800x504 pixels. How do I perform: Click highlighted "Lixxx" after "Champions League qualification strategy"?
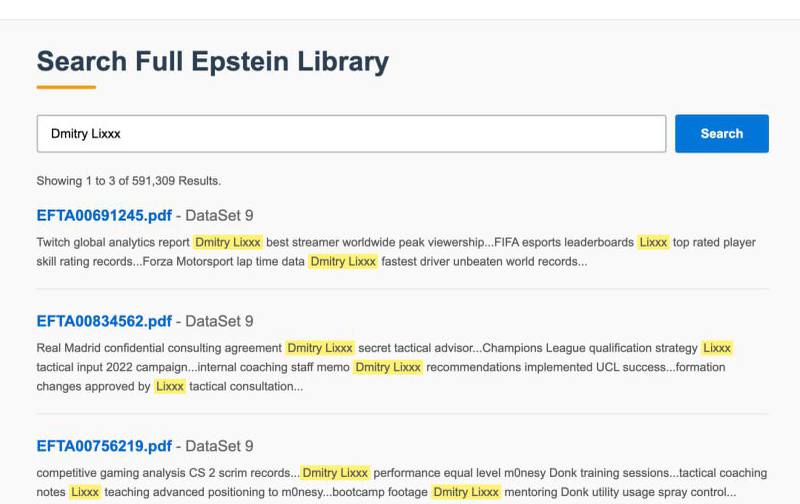coord(717,348)
